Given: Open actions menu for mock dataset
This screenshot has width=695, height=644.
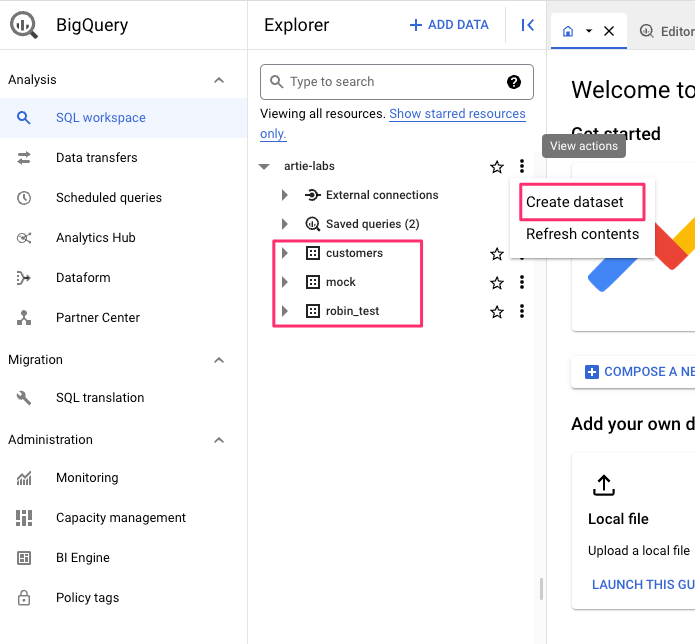Looking at the screenshot, I should coord(522,282).
